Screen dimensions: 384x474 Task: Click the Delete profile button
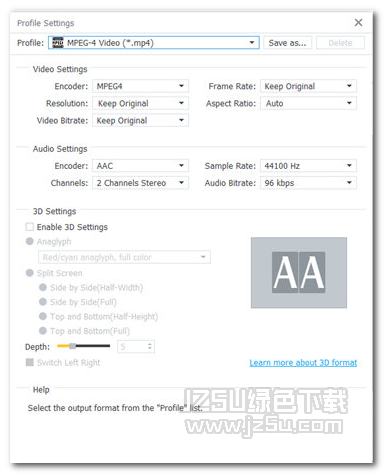[340, 43]
